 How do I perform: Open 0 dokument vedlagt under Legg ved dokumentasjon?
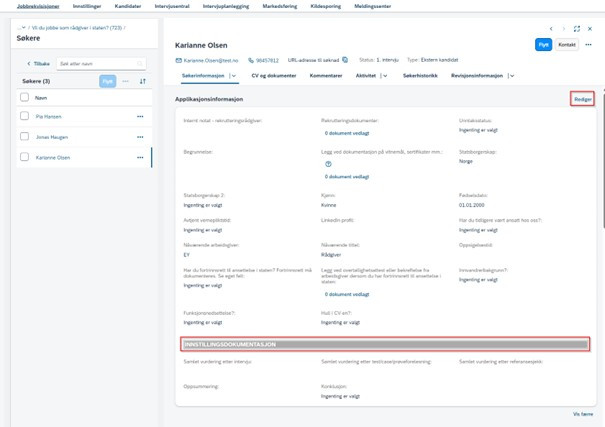pyautogui.click(x=347, y=177)
